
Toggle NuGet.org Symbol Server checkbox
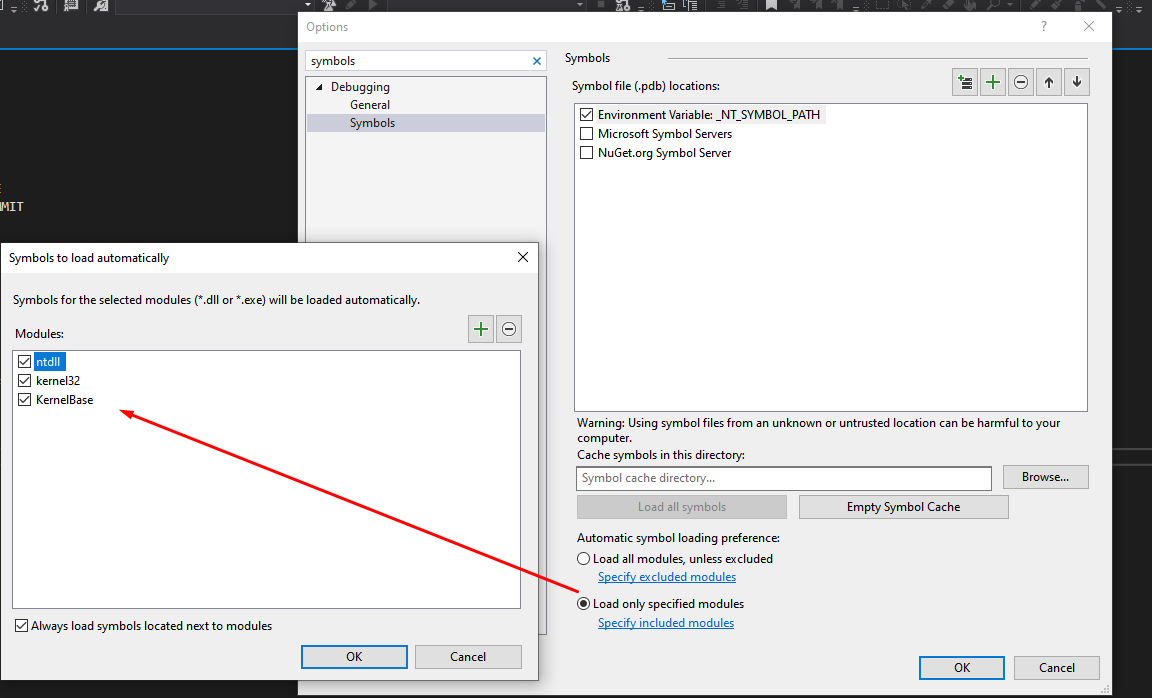coord(587,153)
